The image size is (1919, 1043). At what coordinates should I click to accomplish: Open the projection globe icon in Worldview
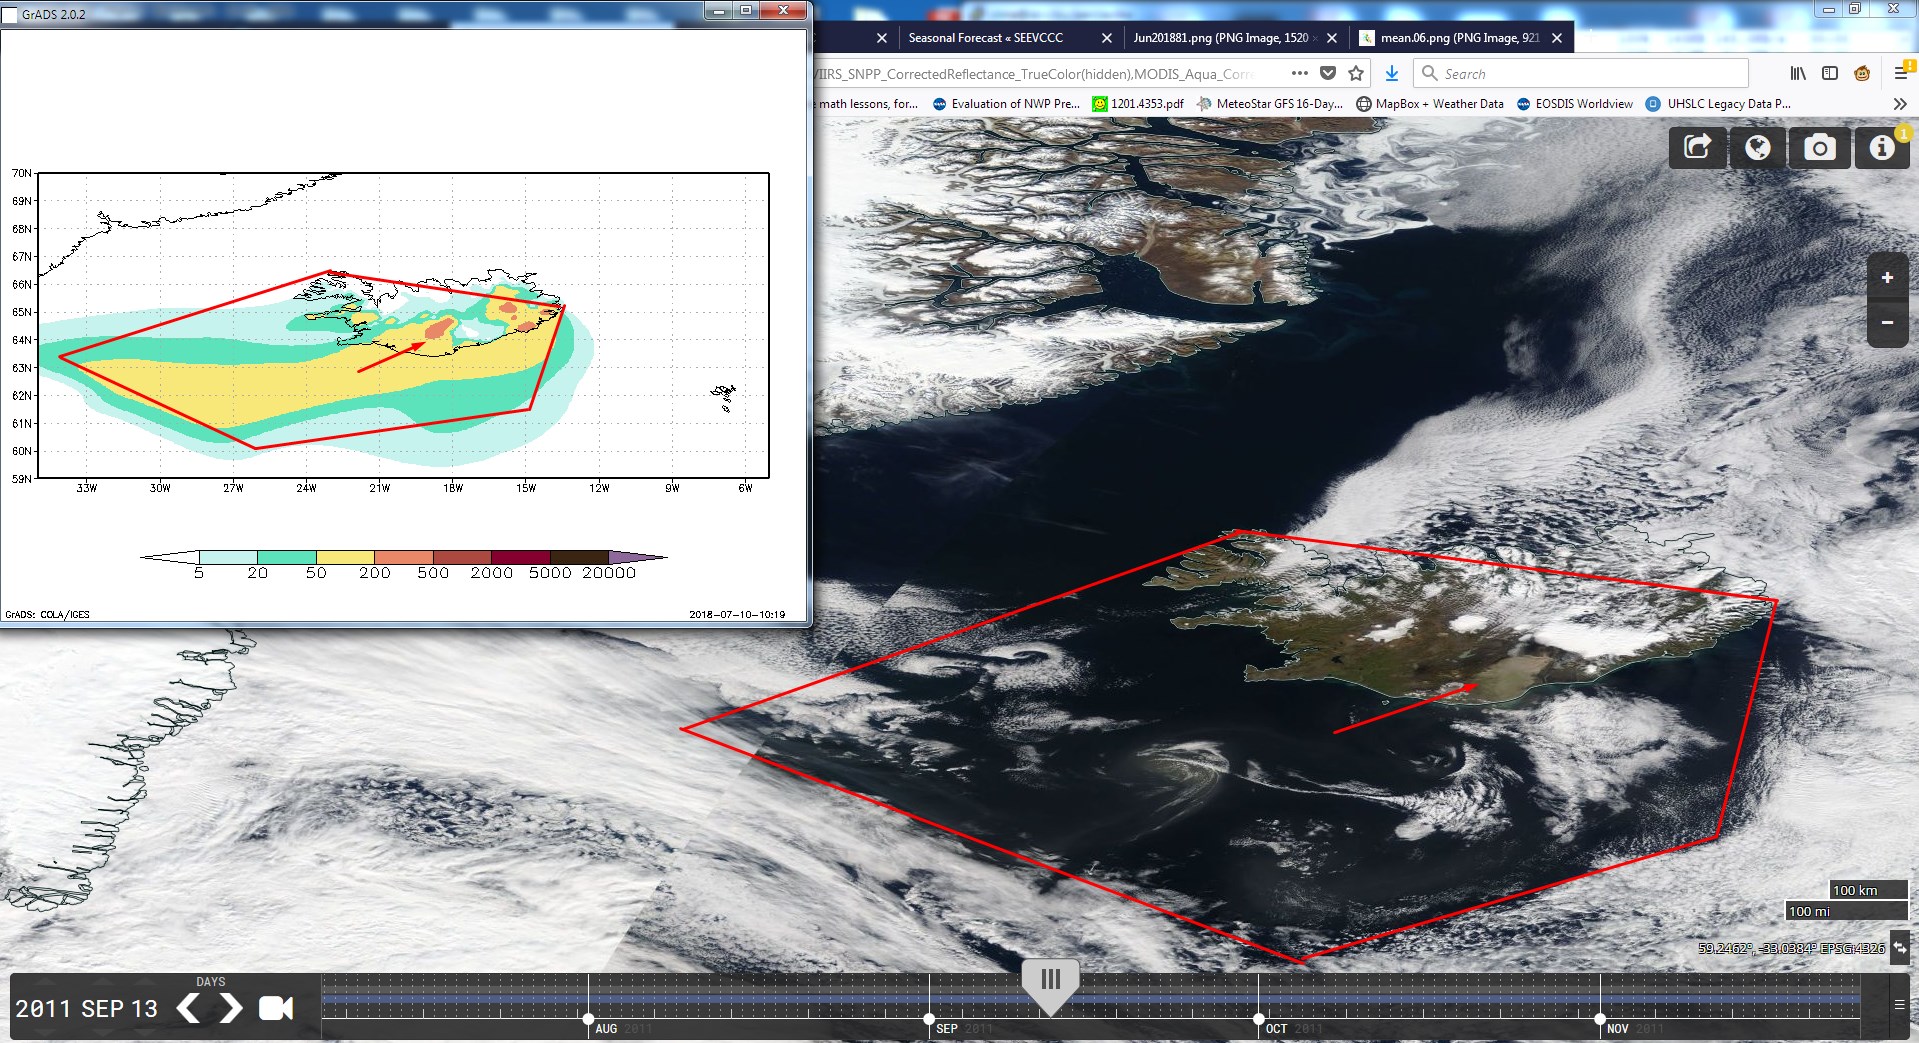(1758, 148)
